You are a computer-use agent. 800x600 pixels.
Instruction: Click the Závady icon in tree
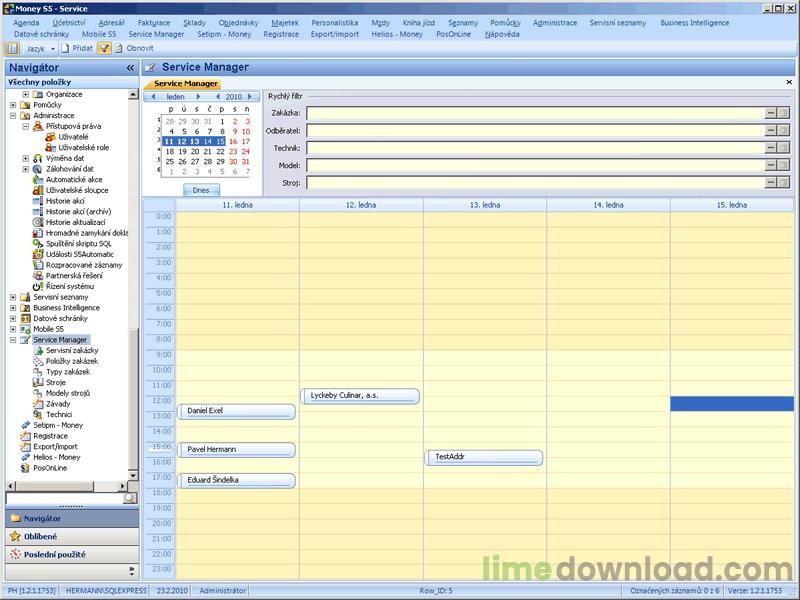[38, 404]
